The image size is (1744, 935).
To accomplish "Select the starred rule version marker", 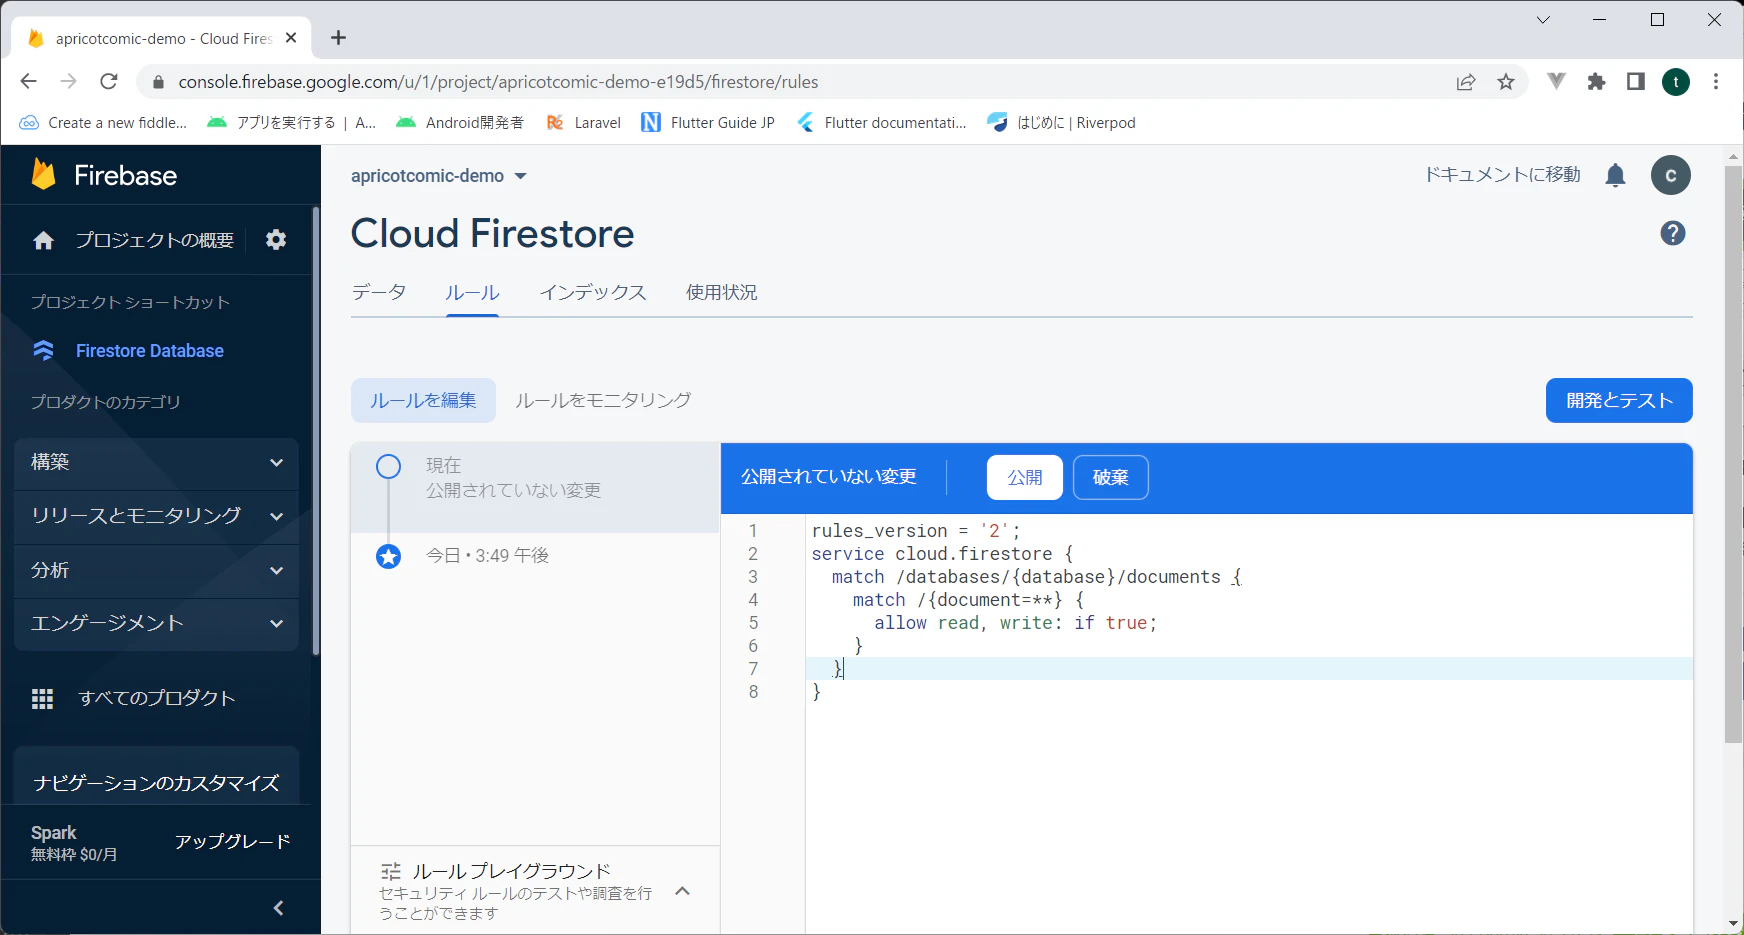I will [388, 556].
